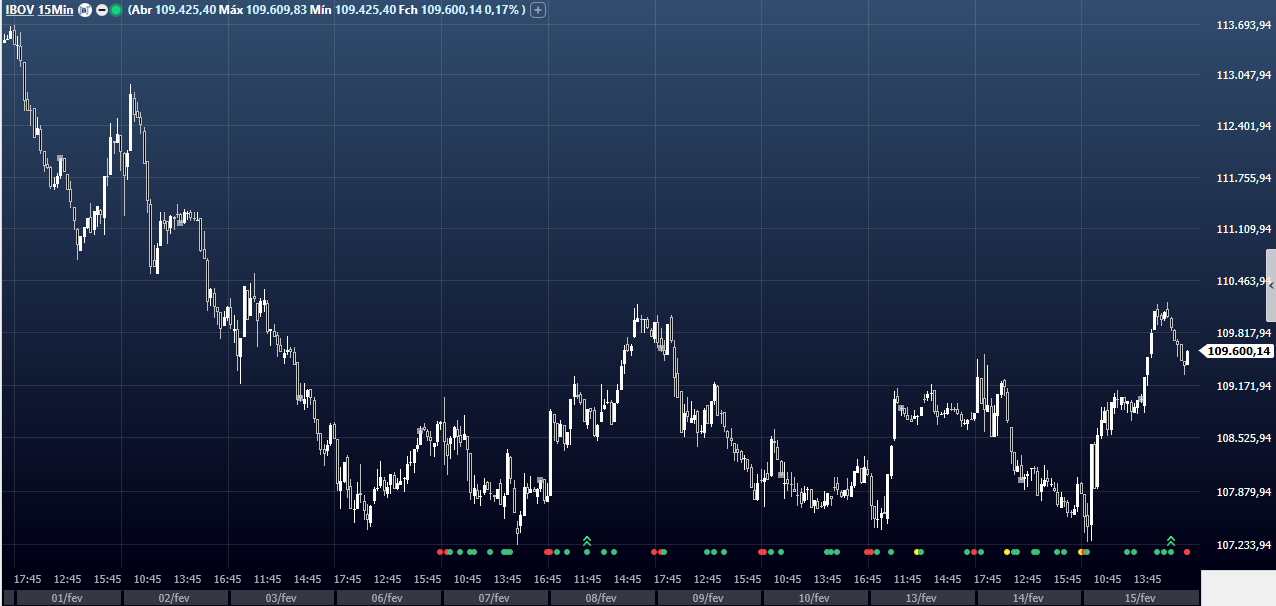Click the green double-arrow marker on 08/fev
The width and height of the screenshot is (1276, 606).
(587, 541)
